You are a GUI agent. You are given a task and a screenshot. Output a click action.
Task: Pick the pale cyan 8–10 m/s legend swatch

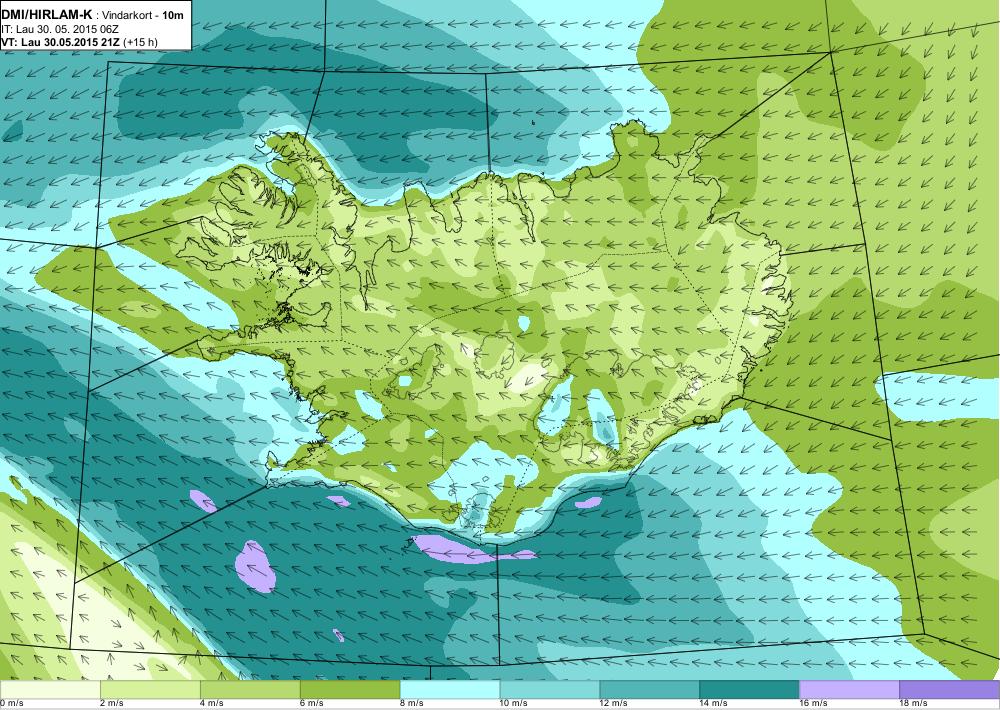pyautogui.click(x=450, y=690)
